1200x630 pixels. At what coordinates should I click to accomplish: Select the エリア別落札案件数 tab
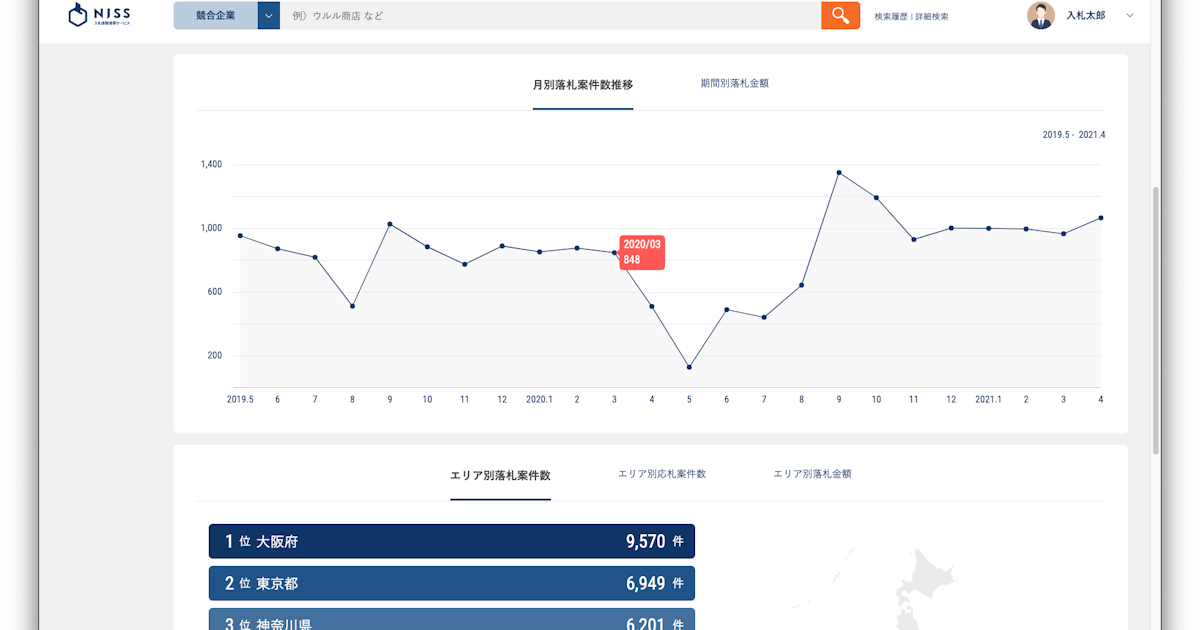coord(500,475)
